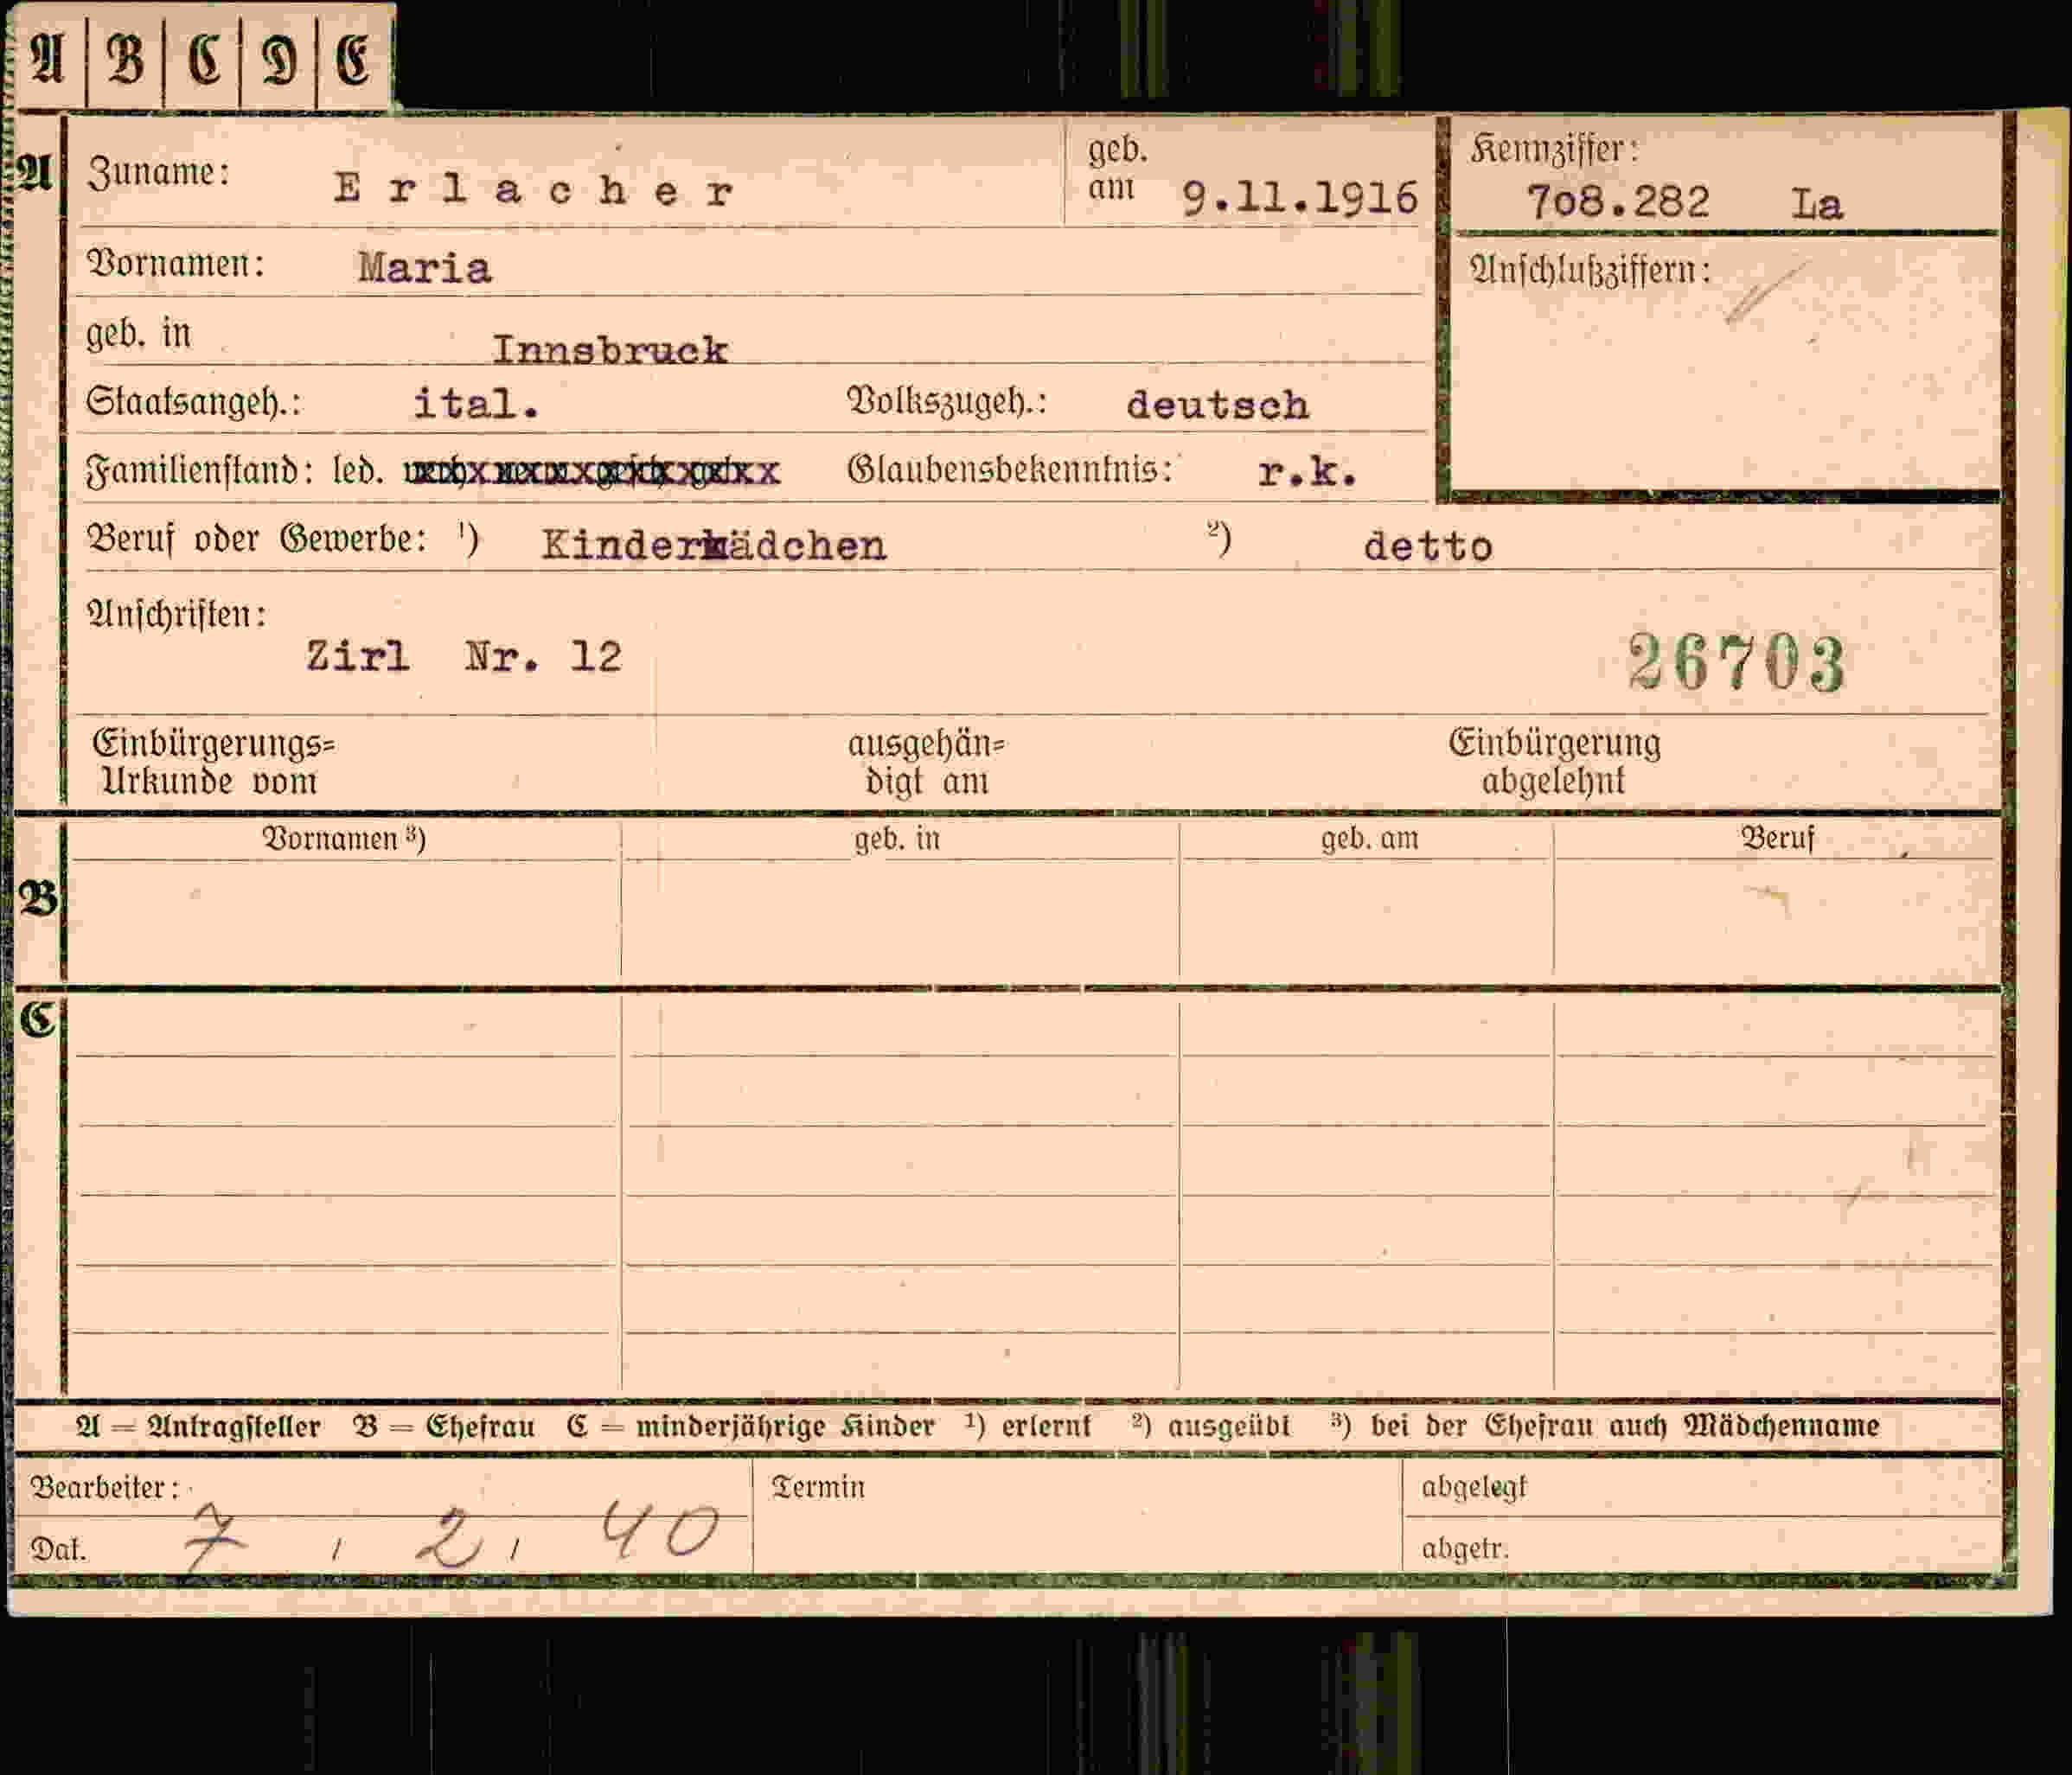Select the birth date '9.11.1916'

[x=1299, y=198]
